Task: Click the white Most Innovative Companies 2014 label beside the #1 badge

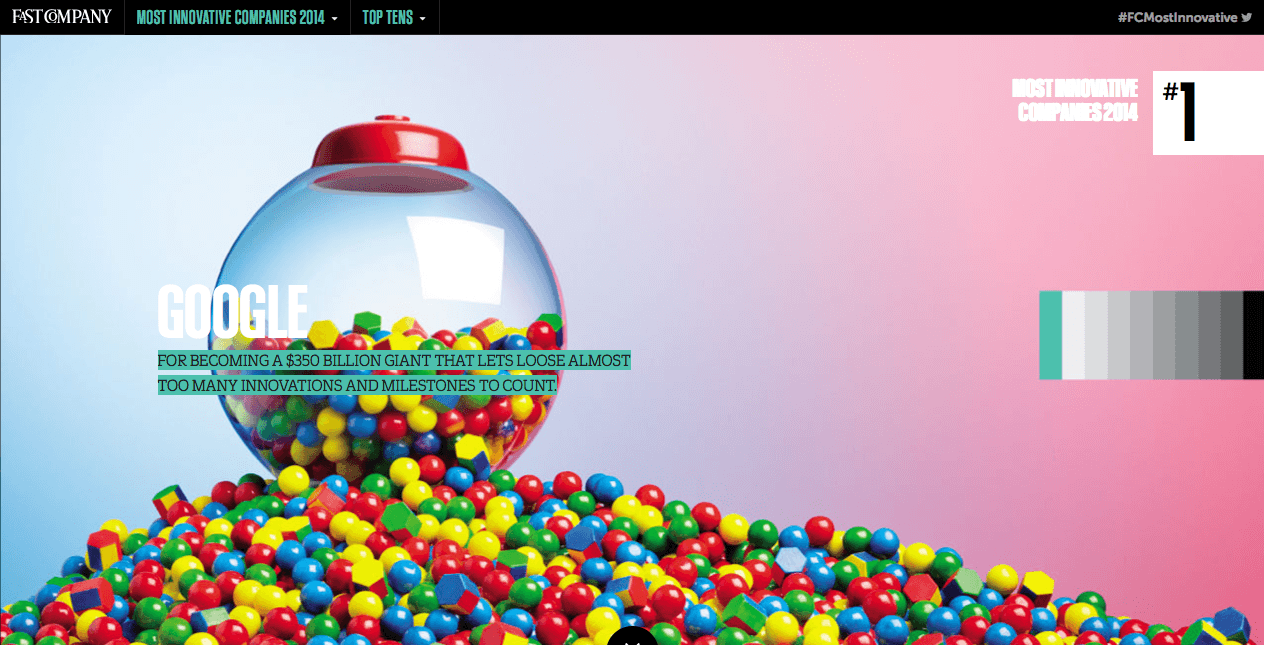Action: pos(1074,101)
